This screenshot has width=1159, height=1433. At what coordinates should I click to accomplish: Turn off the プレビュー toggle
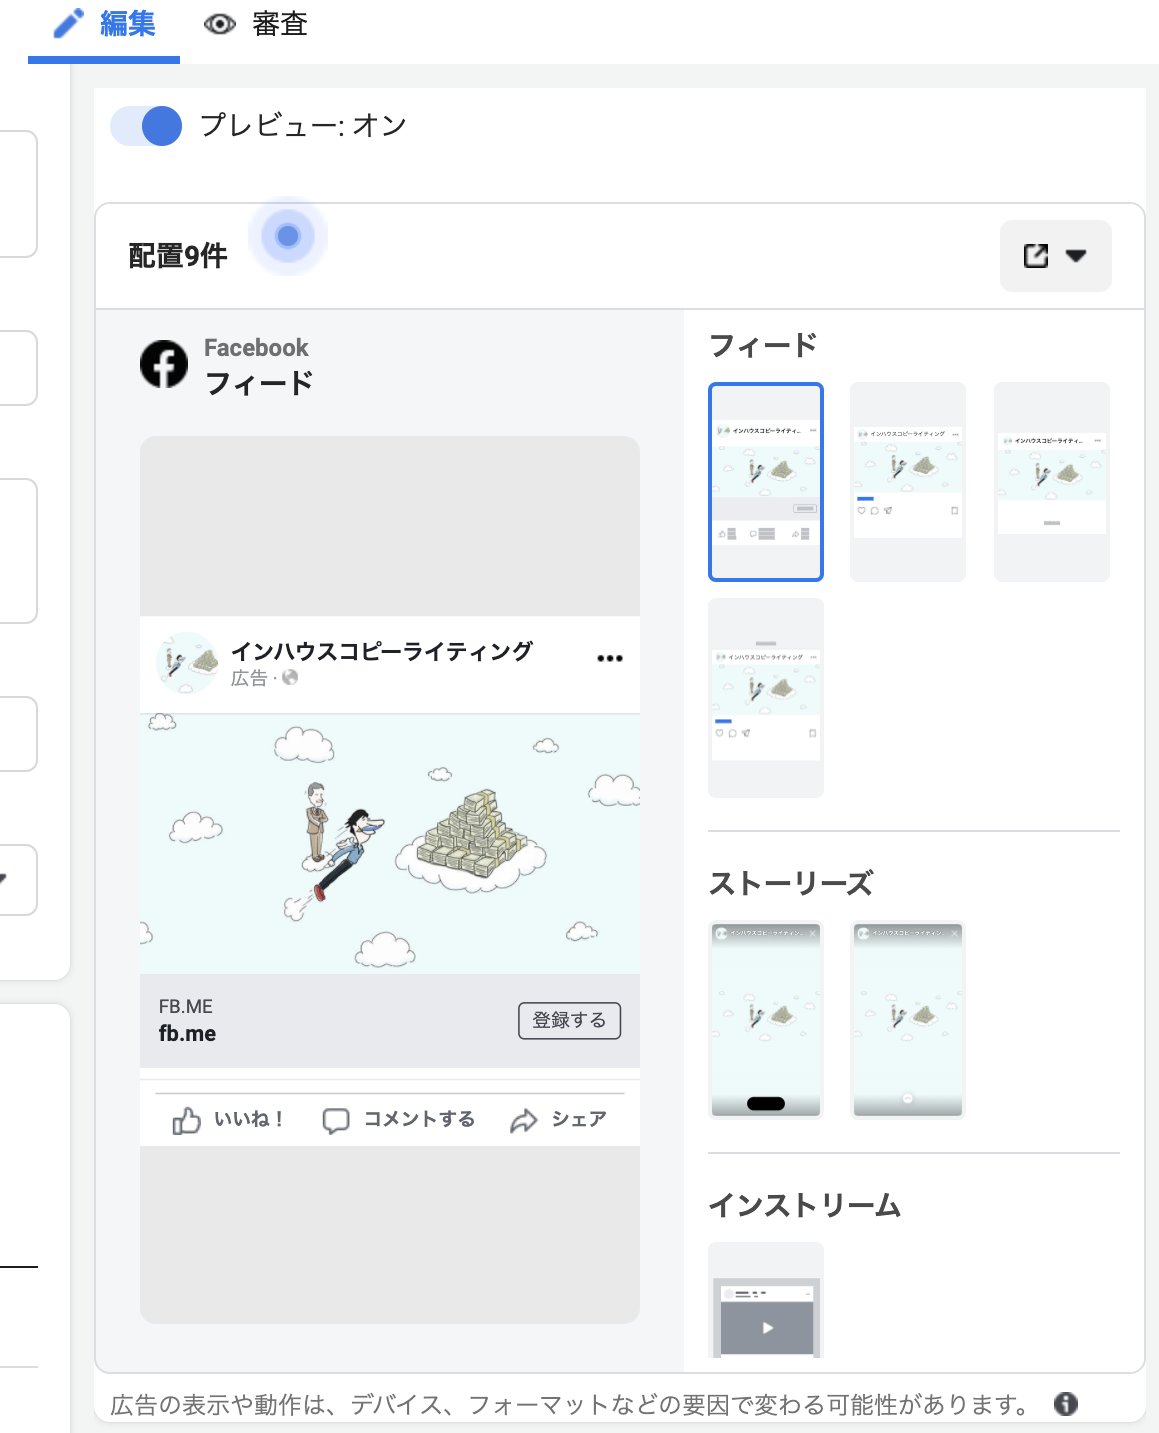click(x=147, y=126)
